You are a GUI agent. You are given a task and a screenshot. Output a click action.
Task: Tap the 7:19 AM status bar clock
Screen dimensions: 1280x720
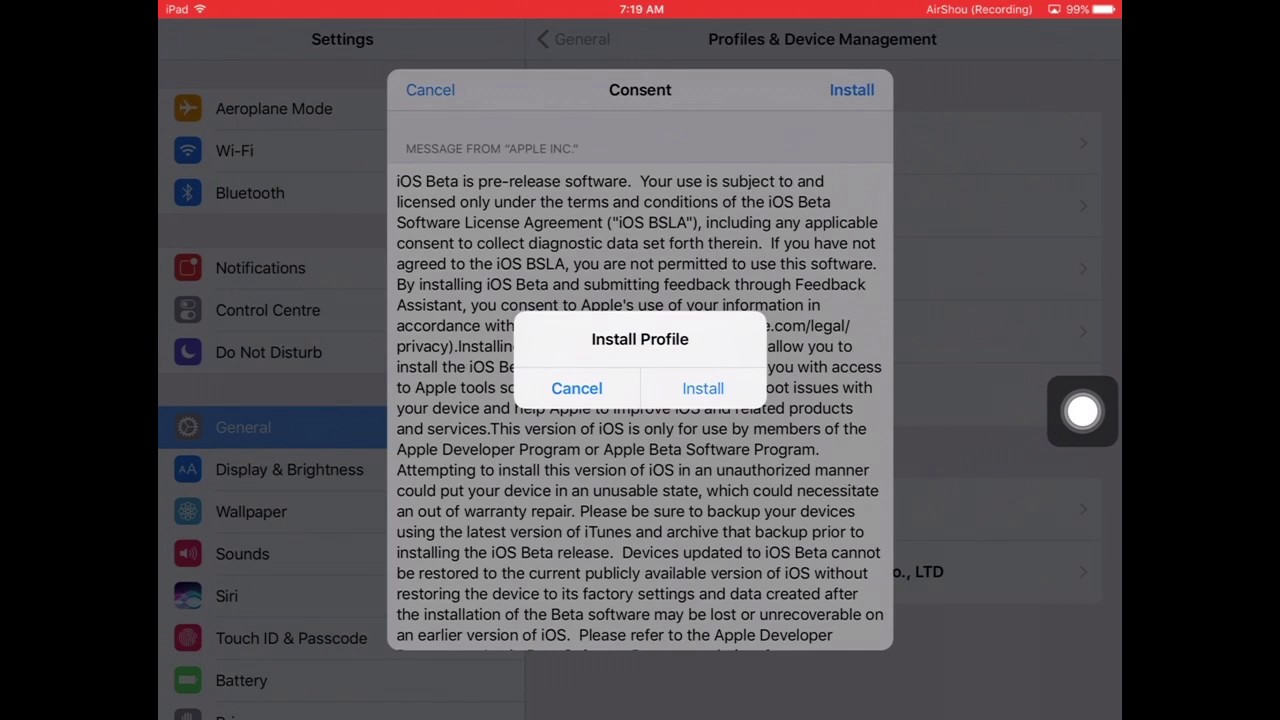641,9
